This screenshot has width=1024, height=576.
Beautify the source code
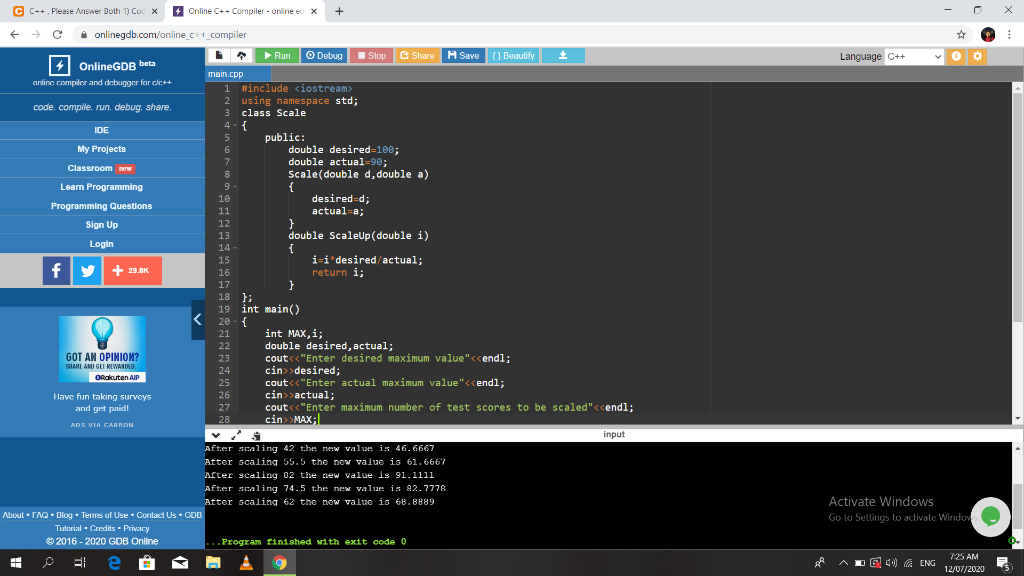click(513, 56)
